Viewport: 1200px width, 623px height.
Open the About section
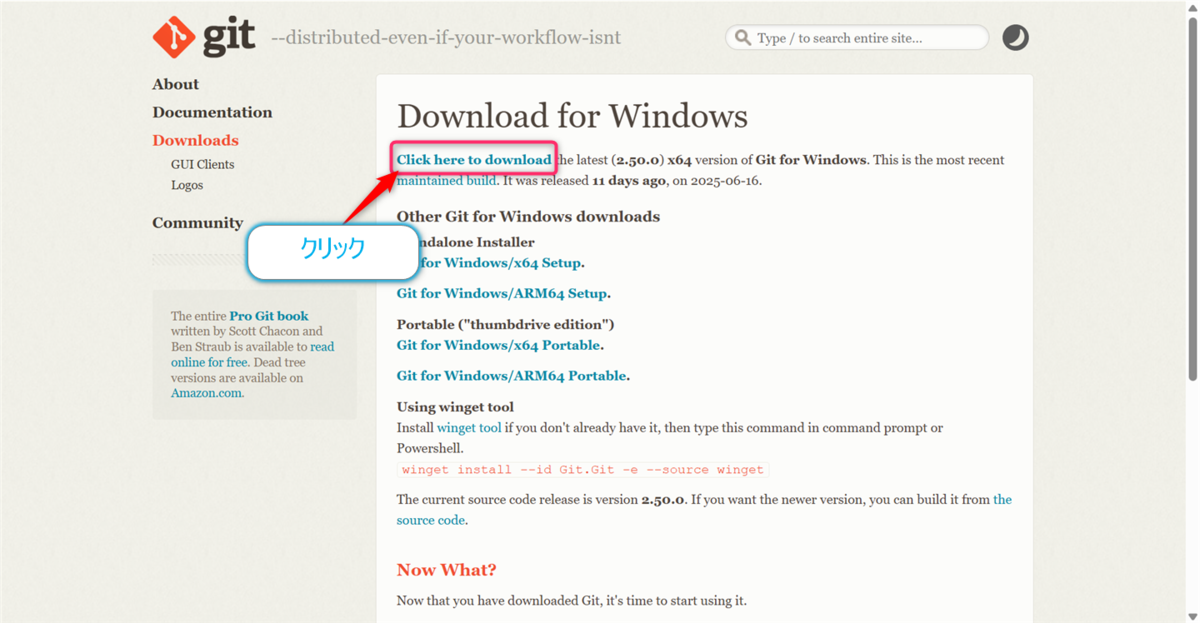tap(175, 84)
